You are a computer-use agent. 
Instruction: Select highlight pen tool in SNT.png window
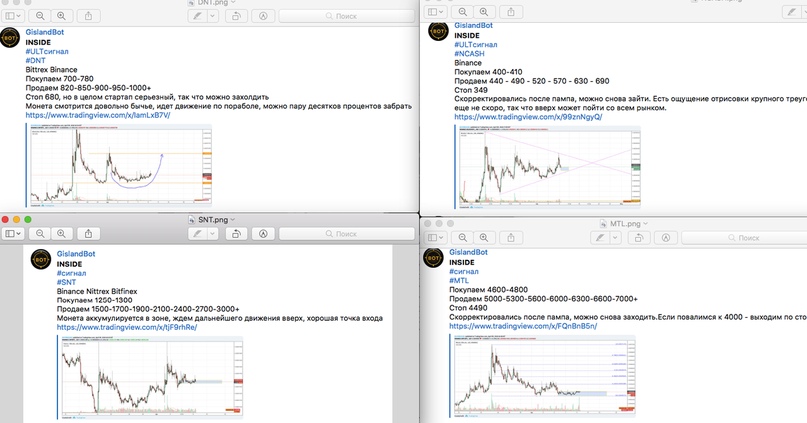pos(198,234)
